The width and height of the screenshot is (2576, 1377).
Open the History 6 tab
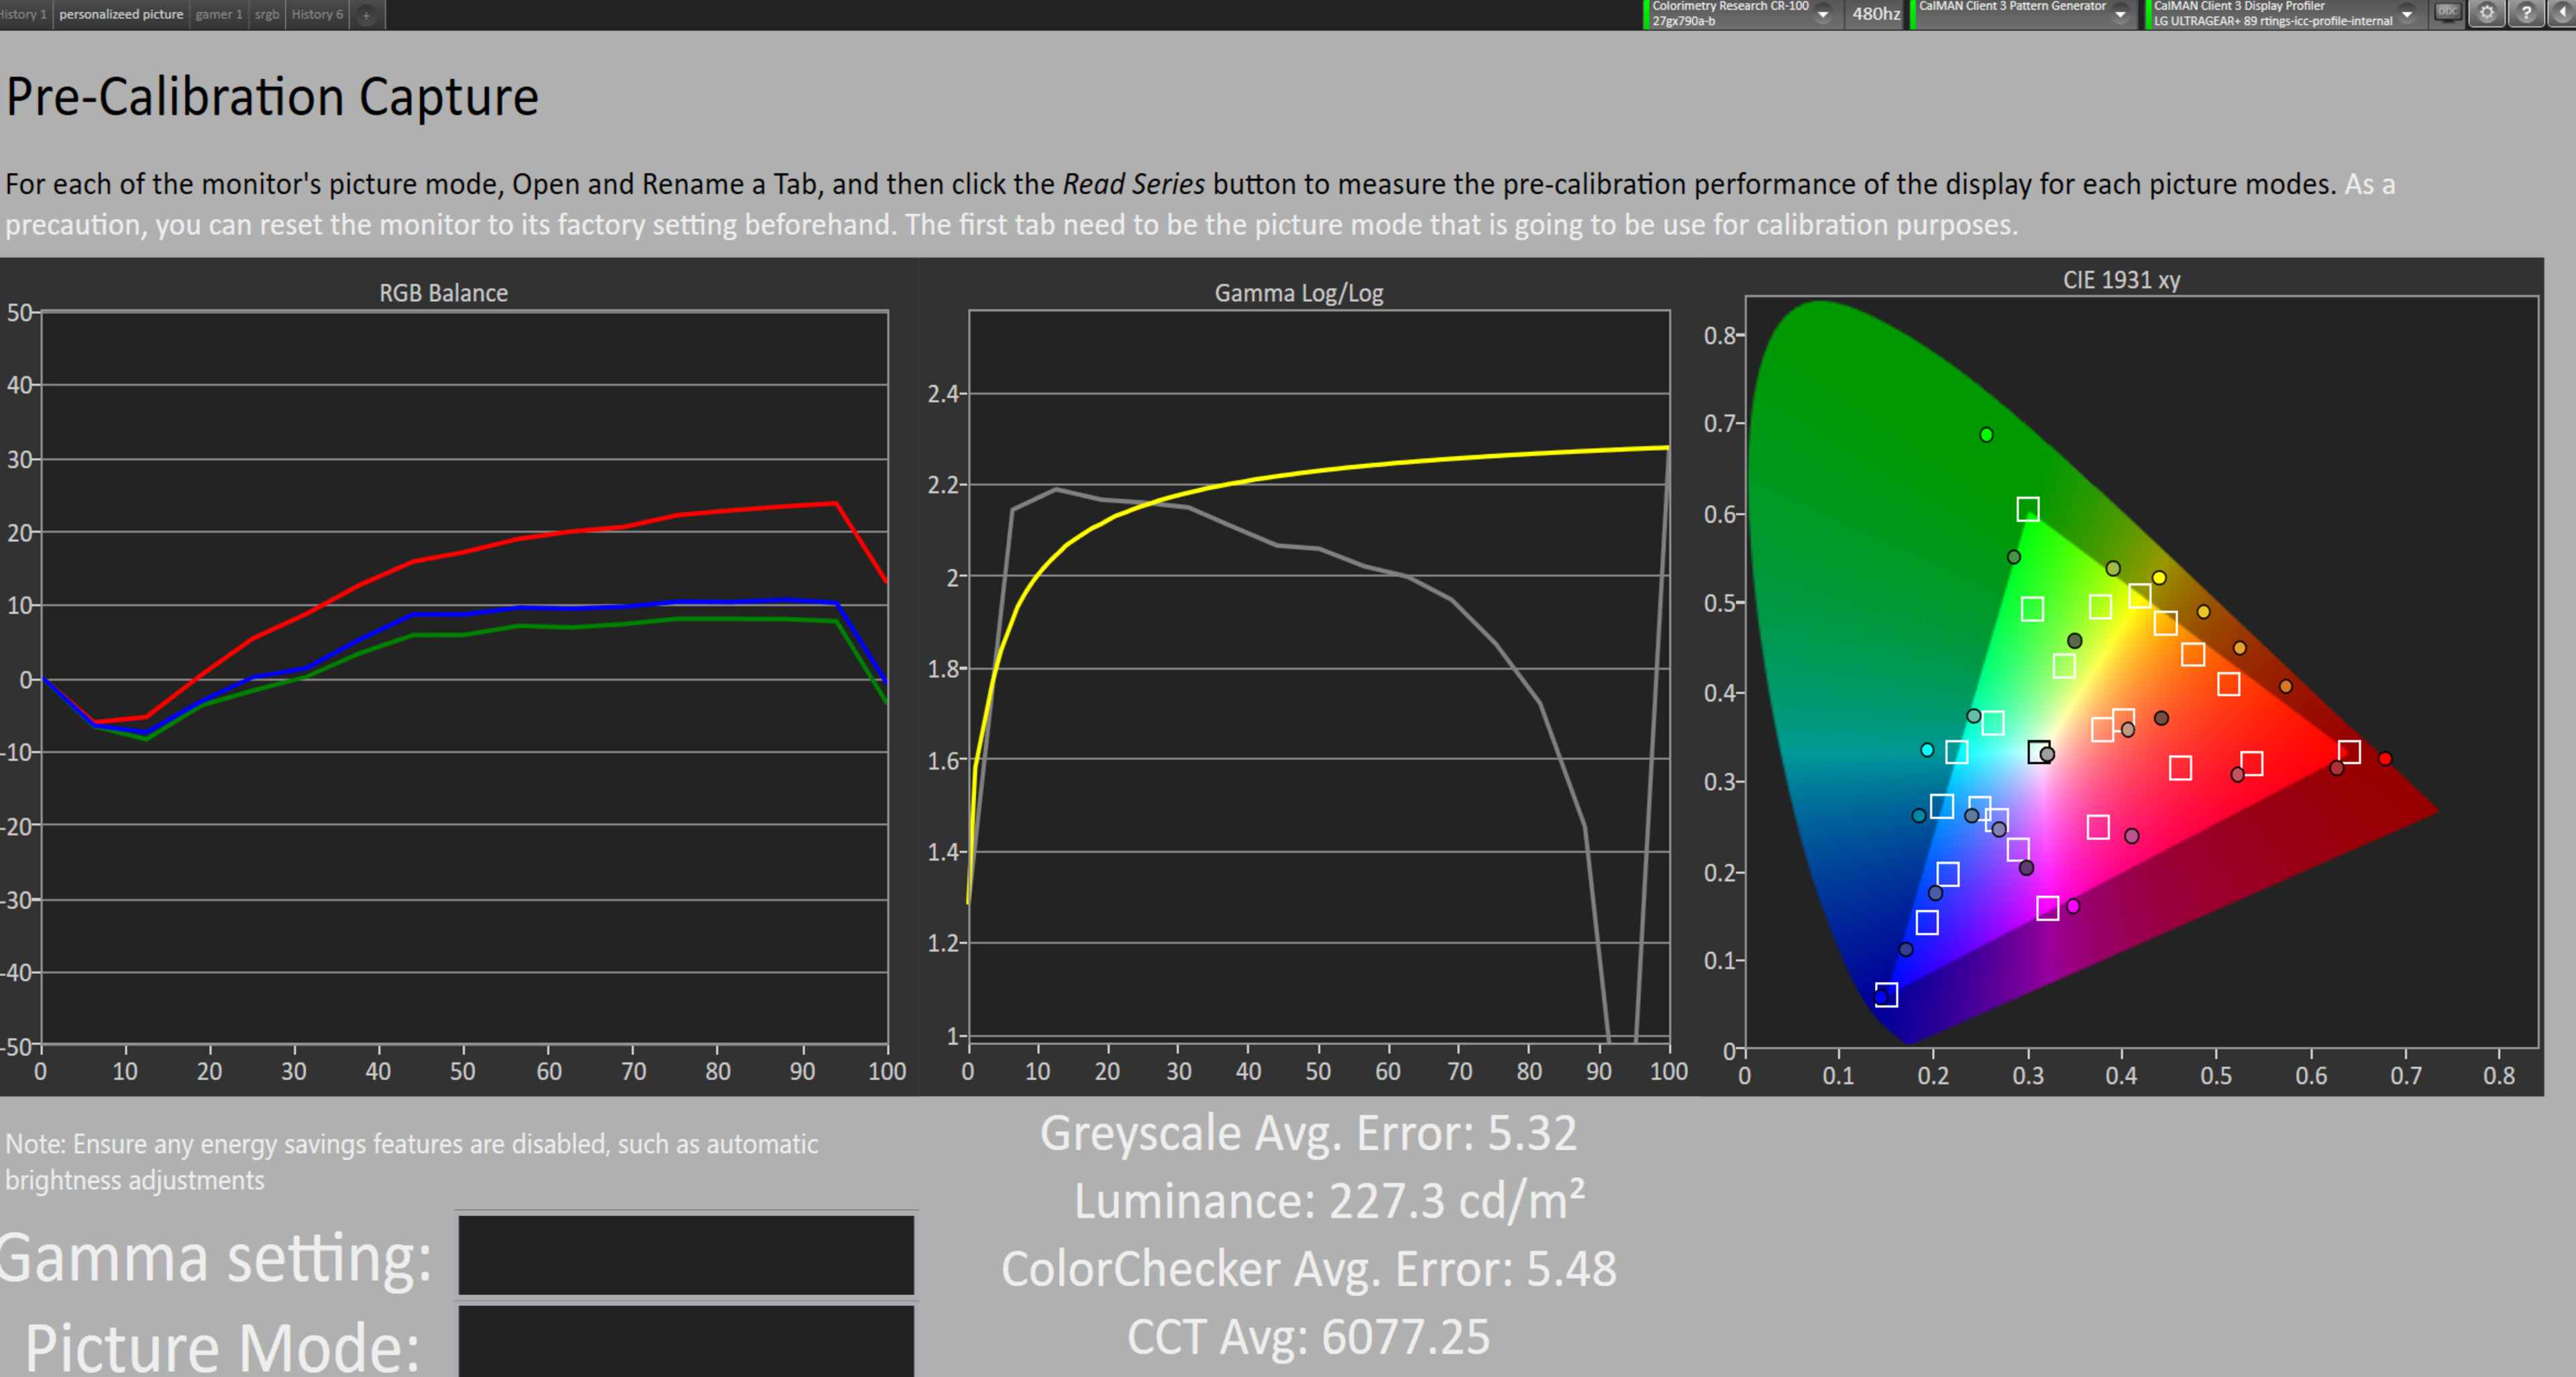pyautogui.click(x=317, y=14)
